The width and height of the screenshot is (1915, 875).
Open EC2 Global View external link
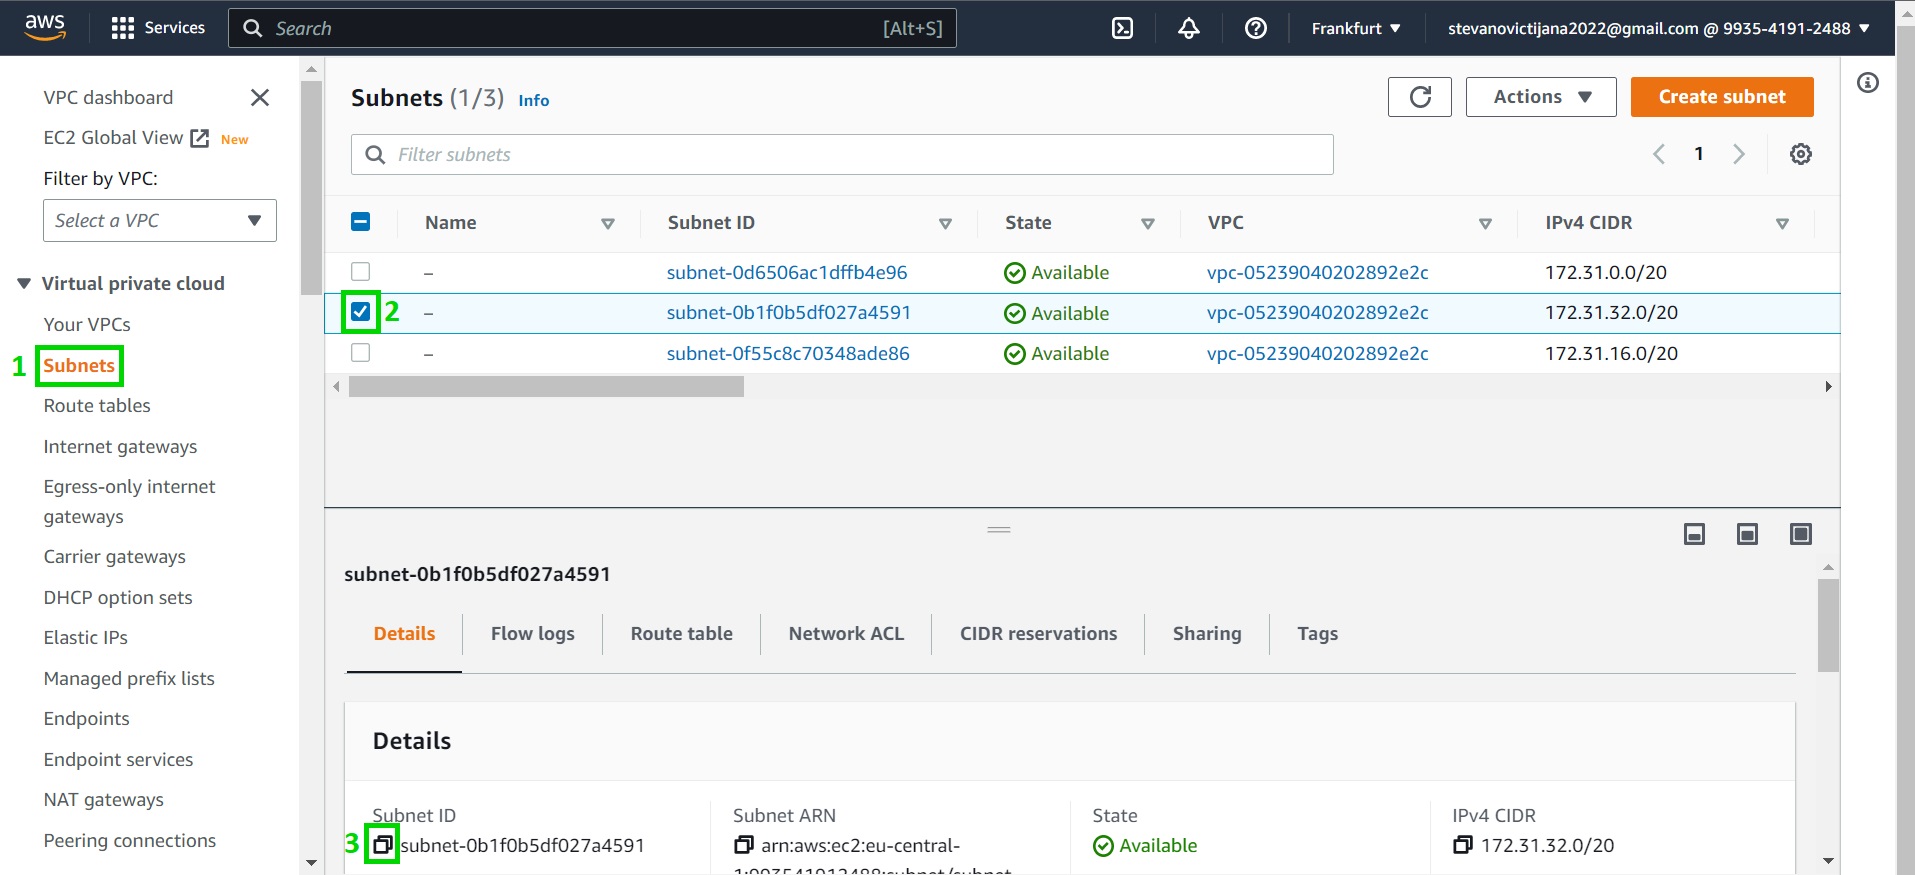pyautogui.click(x=126, y=138)
